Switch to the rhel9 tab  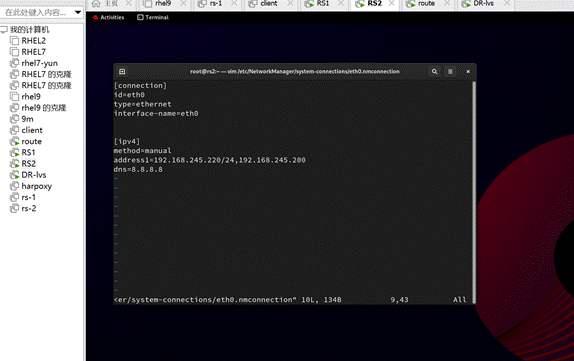(x=163, y=4)
